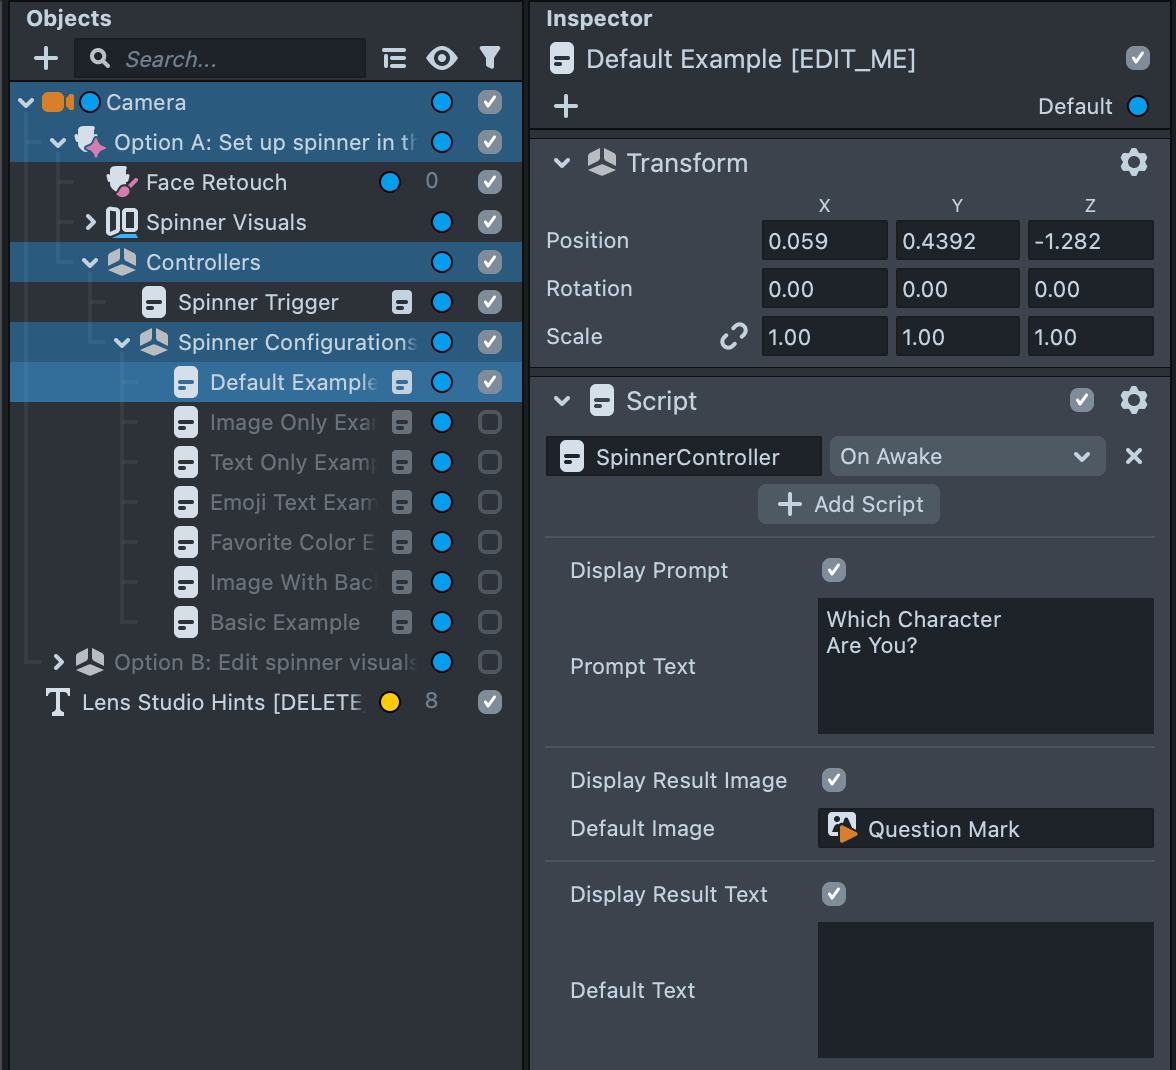The width and height of the screenshot is (1176, 1070).
Task: Expand the Spinner Visuals tree item
Action: (91, 222)
